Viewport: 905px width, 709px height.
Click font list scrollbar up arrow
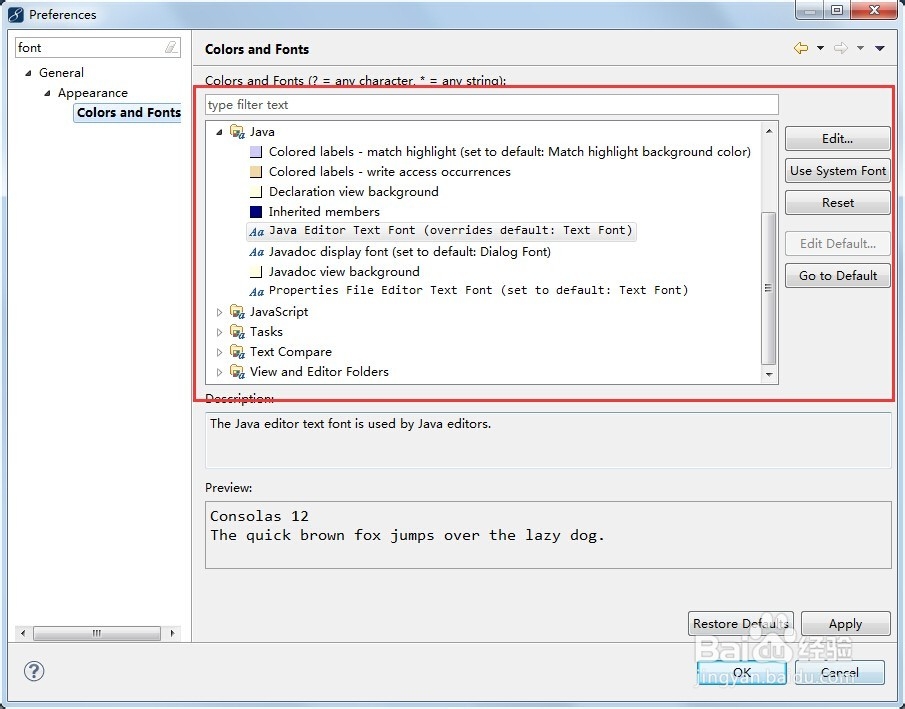point(769,131)
